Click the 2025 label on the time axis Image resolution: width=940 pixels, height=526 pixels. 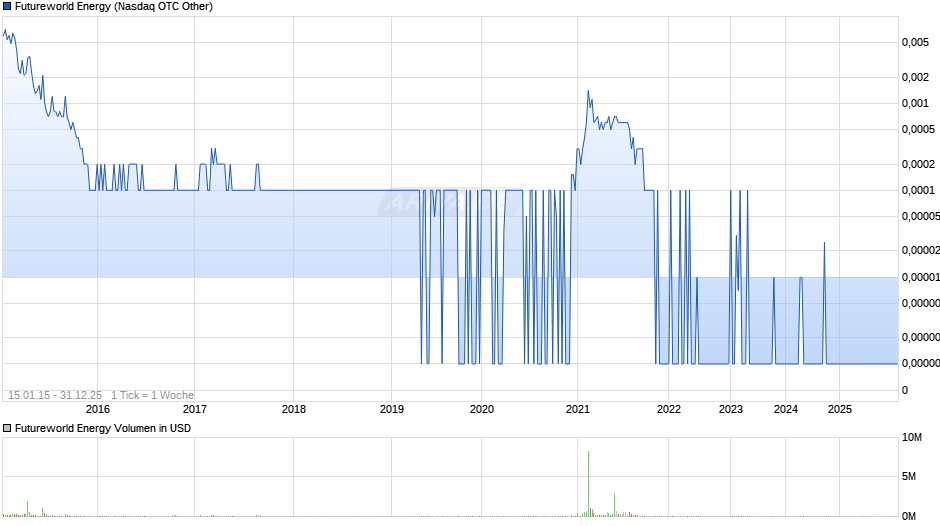[840, 409]
